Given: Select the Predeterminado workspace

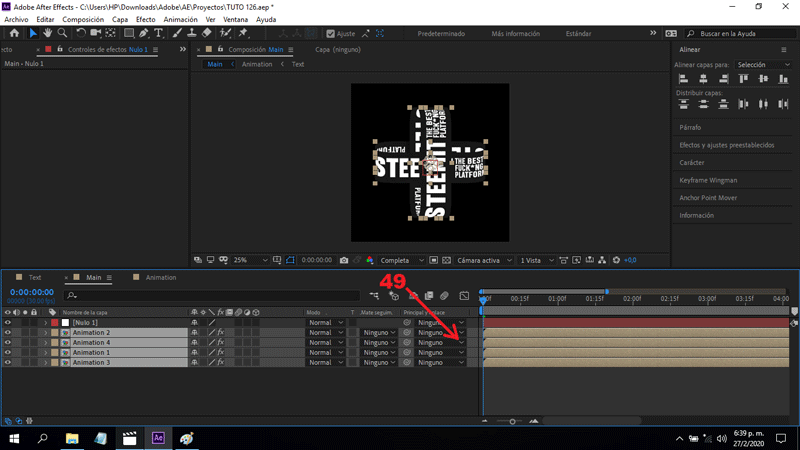Looking at the screenshot, I should pyautogui.click(x=441, y=34).
